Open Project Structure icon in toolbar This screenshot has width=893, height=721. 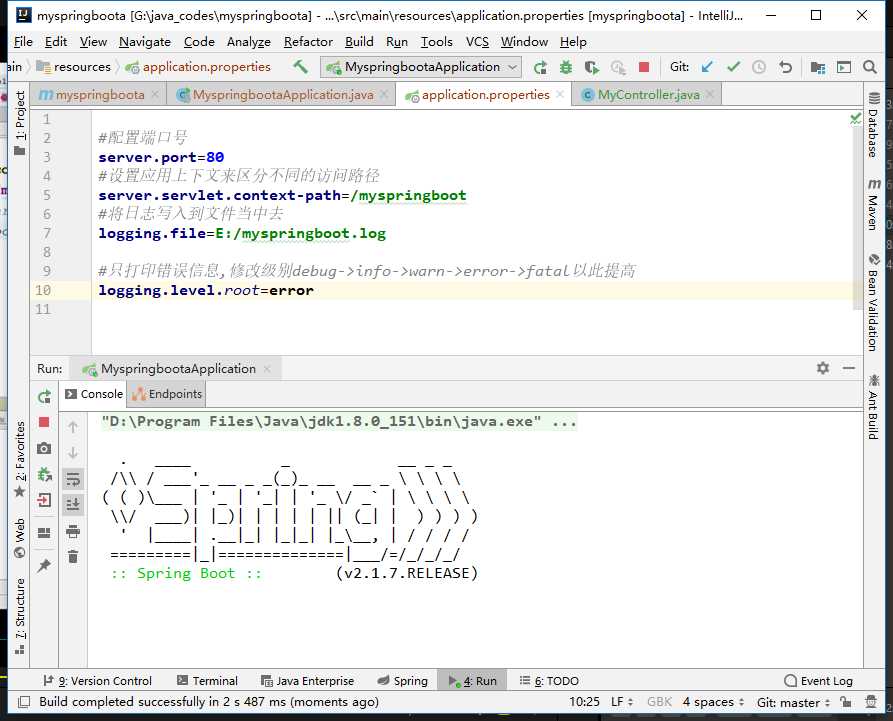(818, 67)
